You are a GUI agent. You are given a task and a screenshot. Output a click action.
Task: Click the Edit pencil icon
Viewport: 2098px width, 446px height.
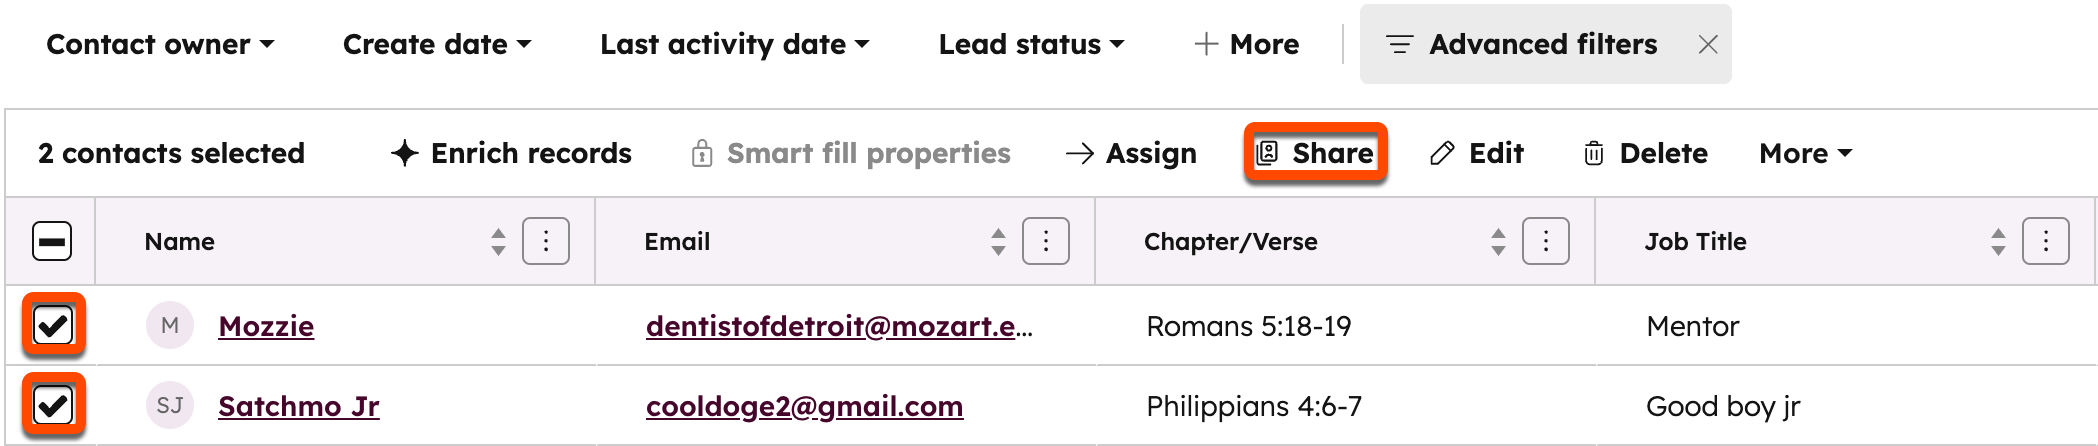tap(1441, 153)
